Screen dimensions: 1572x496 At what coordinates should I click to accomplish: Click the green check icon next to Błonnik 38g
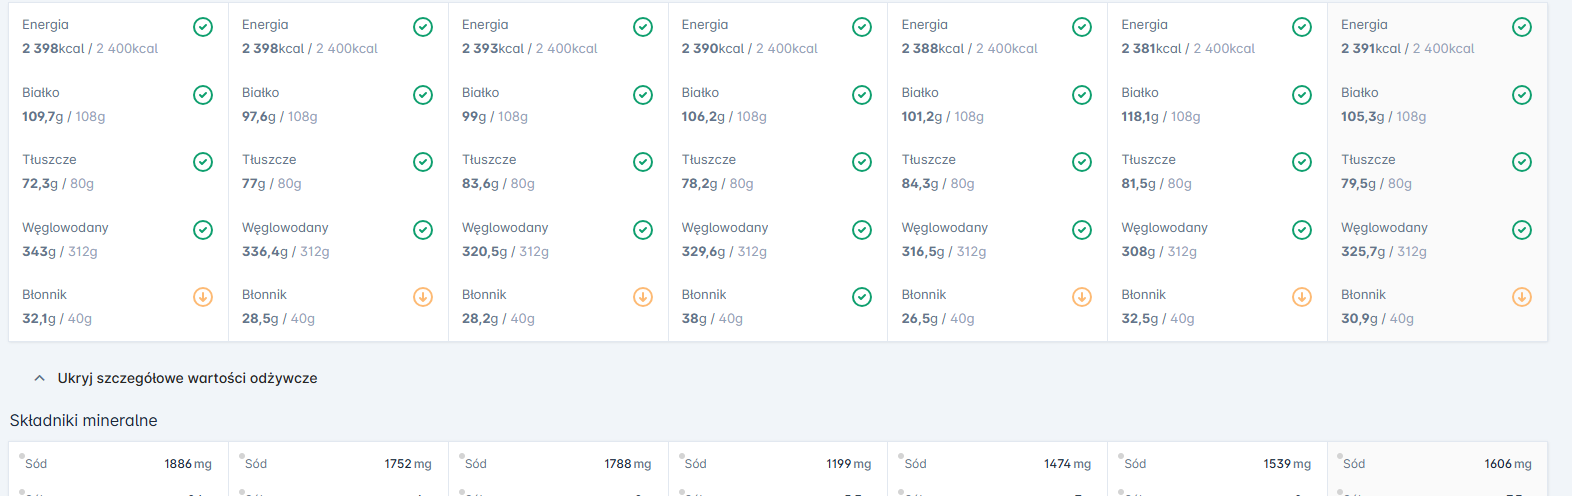click(862, 297)
